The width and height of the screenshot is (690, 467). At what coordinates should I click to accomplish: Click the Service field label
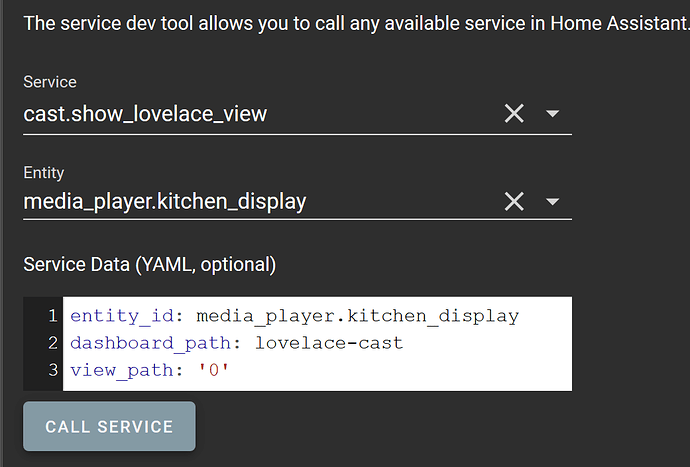[x=50, y=82]
